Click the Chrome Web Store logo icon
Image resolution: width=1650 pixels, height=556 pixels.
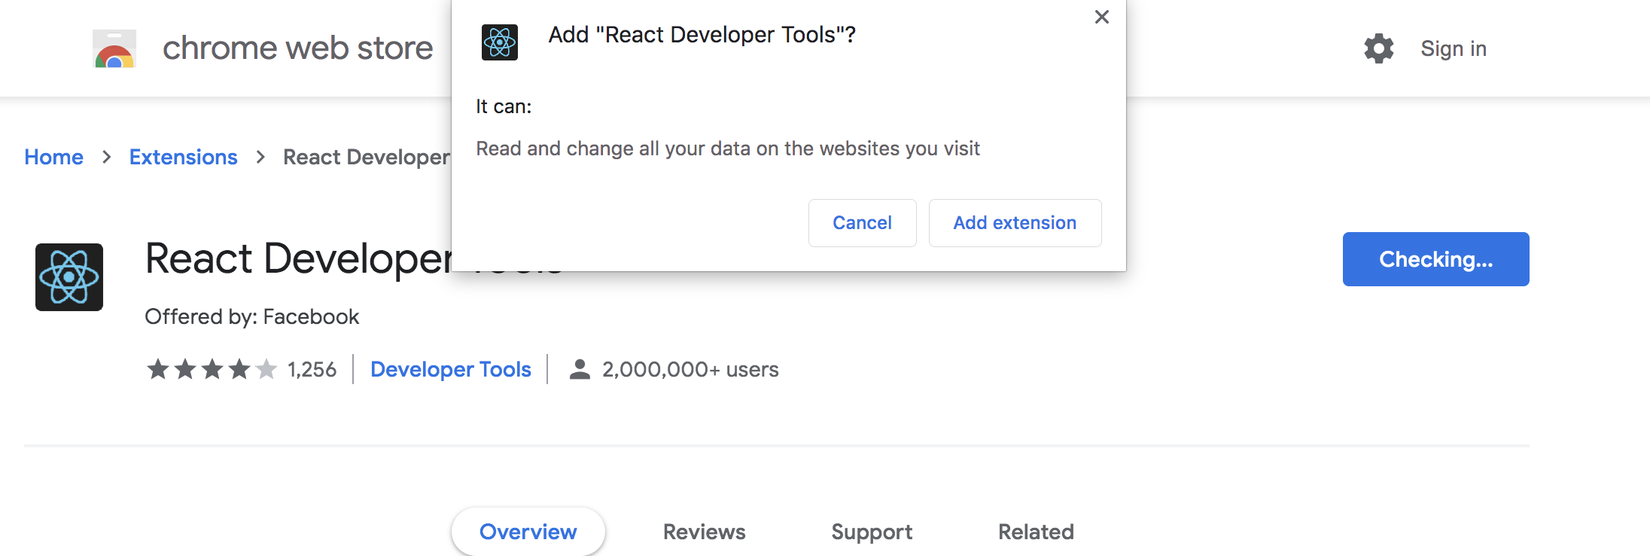(114, 48)
